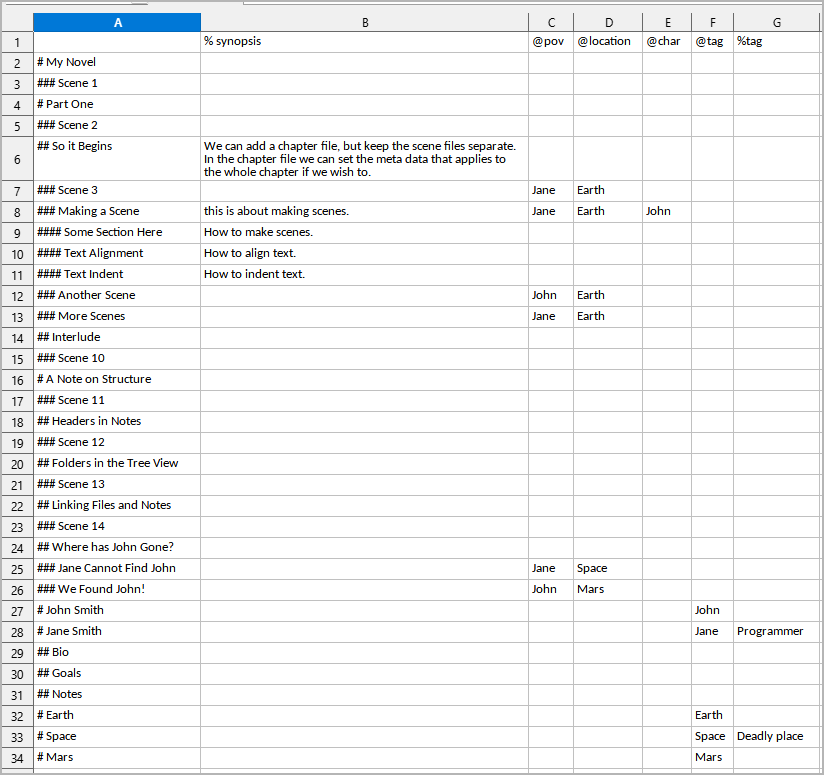This screenshot has width=824, height=775.
Task: Select the row 16 header
Action: coord(17,380)
